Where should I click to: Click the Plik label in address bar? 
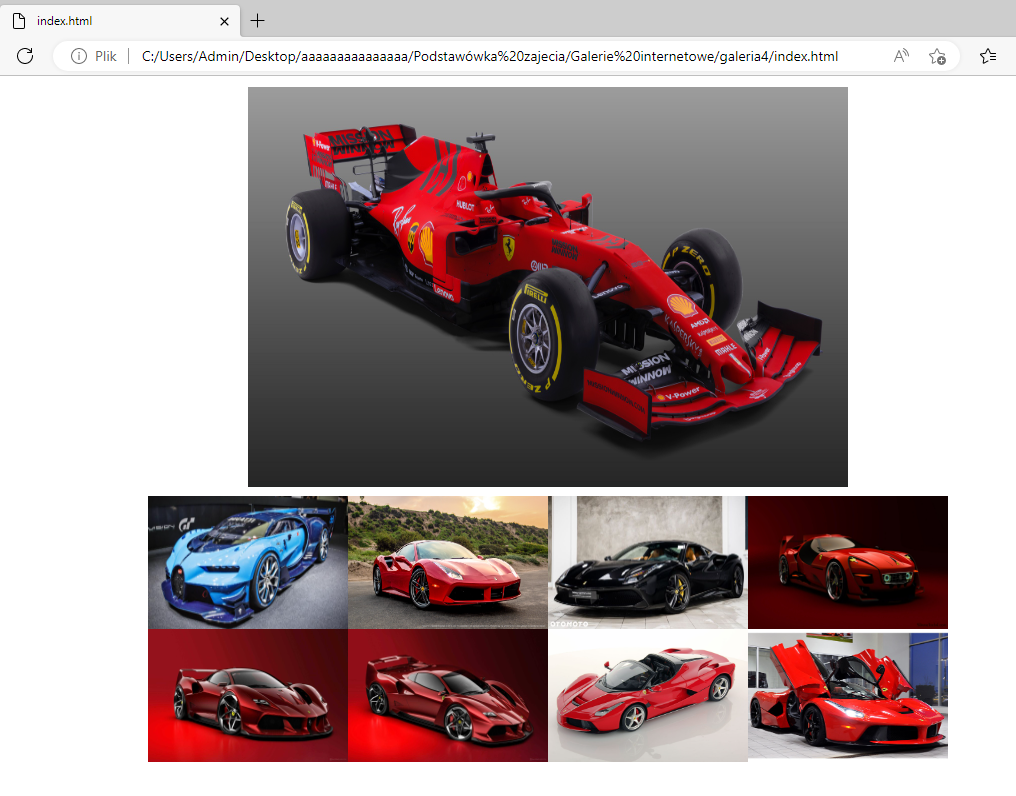point(106,56)
